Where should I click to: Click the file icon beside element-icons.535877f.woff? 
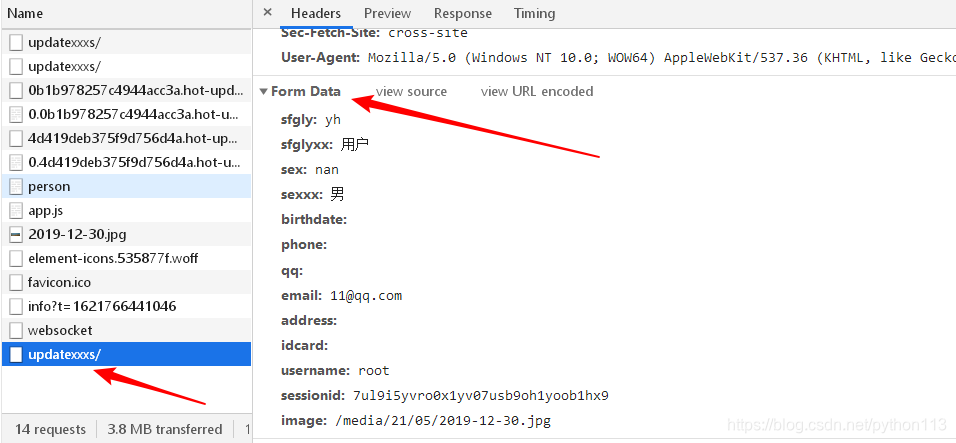[16, 258]
